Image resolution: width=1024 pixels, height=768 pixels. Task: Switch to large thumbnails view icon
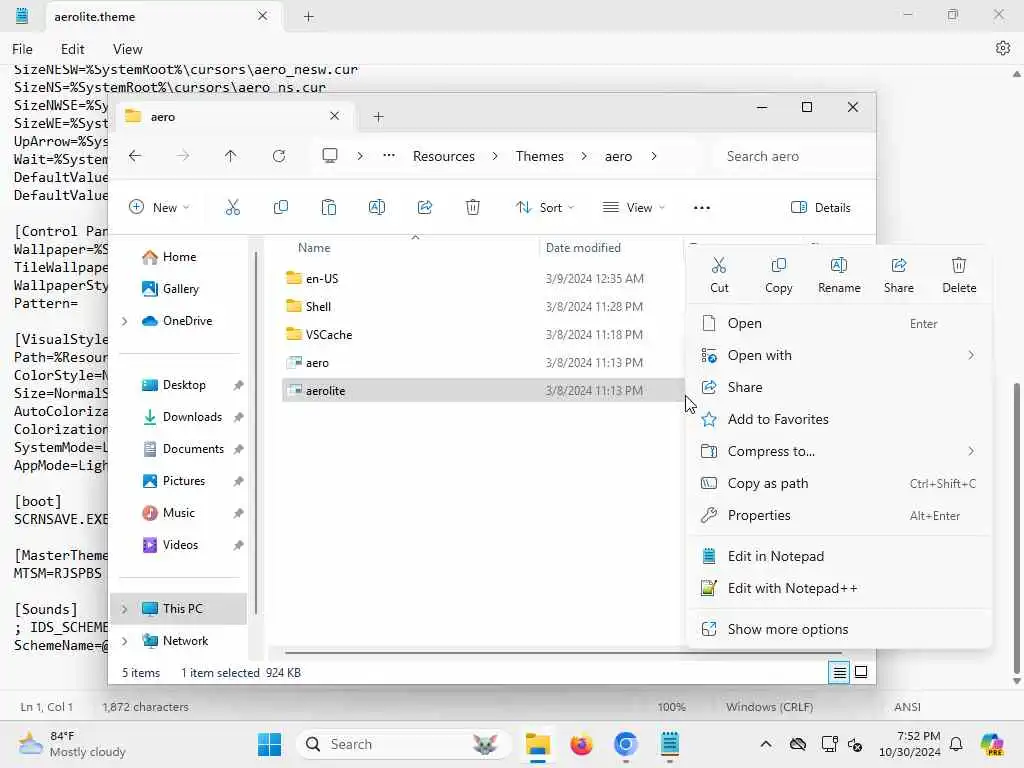861,672
